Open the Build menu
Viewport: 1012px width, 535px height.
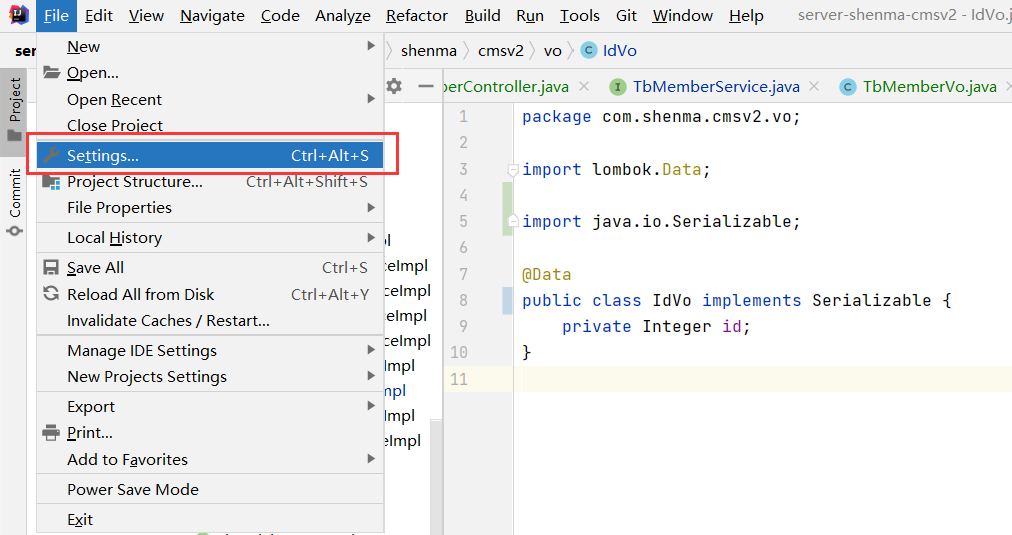pyautogui.click(x=483, y=15)
